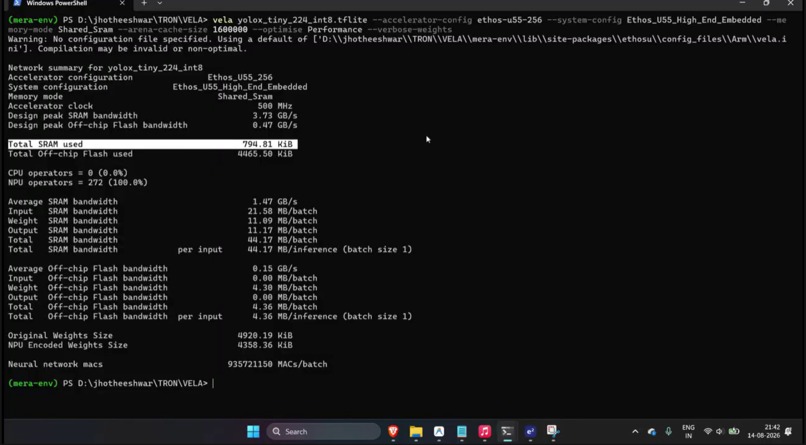Image resolution: width=806 pixels, height=445 pixels.
Task: Click the Average SRAM bandwidth line
Action: tap(153, 201)
